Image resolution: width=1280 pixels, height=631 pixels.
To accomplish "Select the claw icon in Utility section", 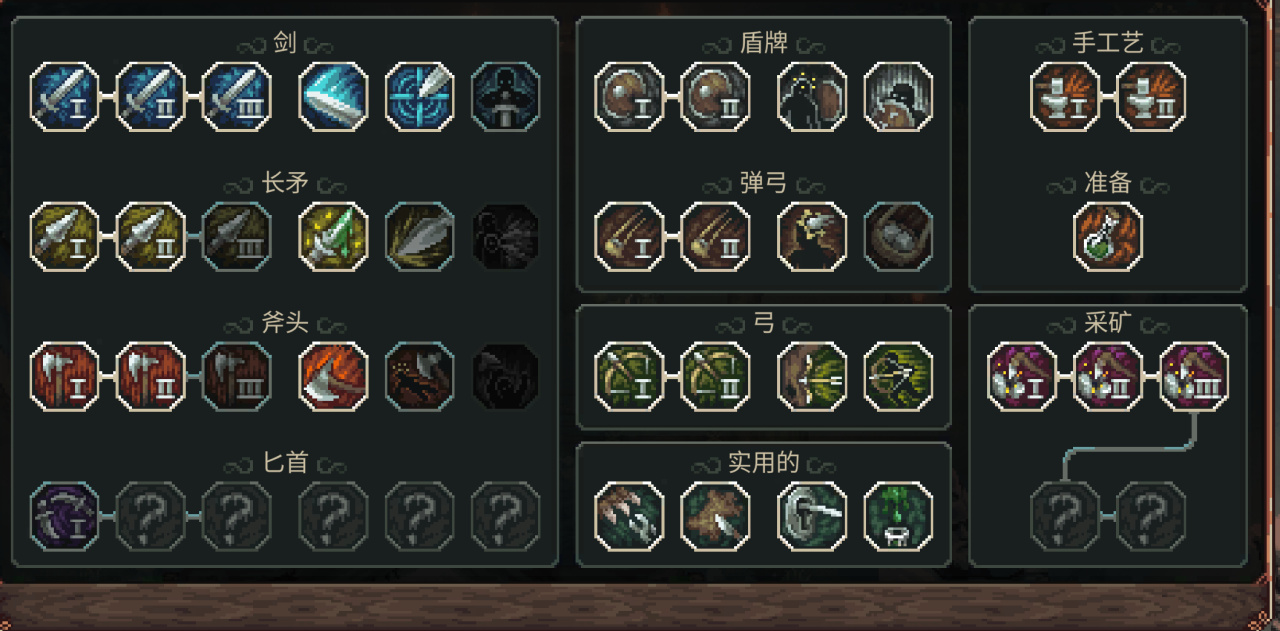I will 629,517.
